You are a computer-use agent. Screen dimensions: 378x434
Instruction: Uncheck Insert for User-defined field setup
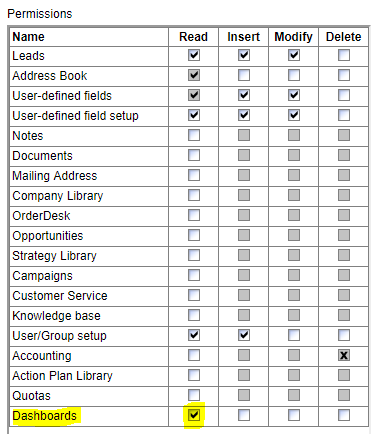point(244,115)
